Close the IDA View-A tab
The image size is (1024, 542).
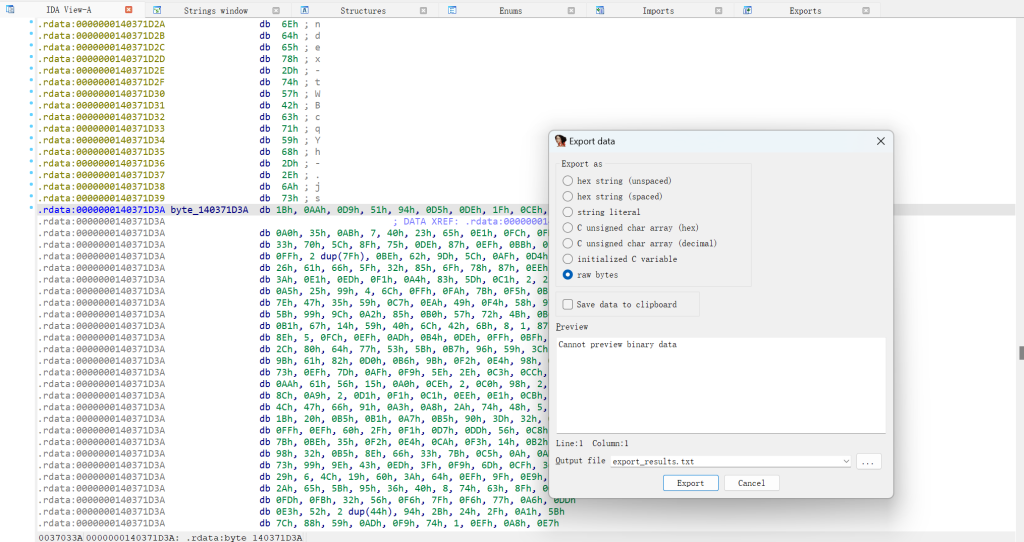click(x=128, y=10)
